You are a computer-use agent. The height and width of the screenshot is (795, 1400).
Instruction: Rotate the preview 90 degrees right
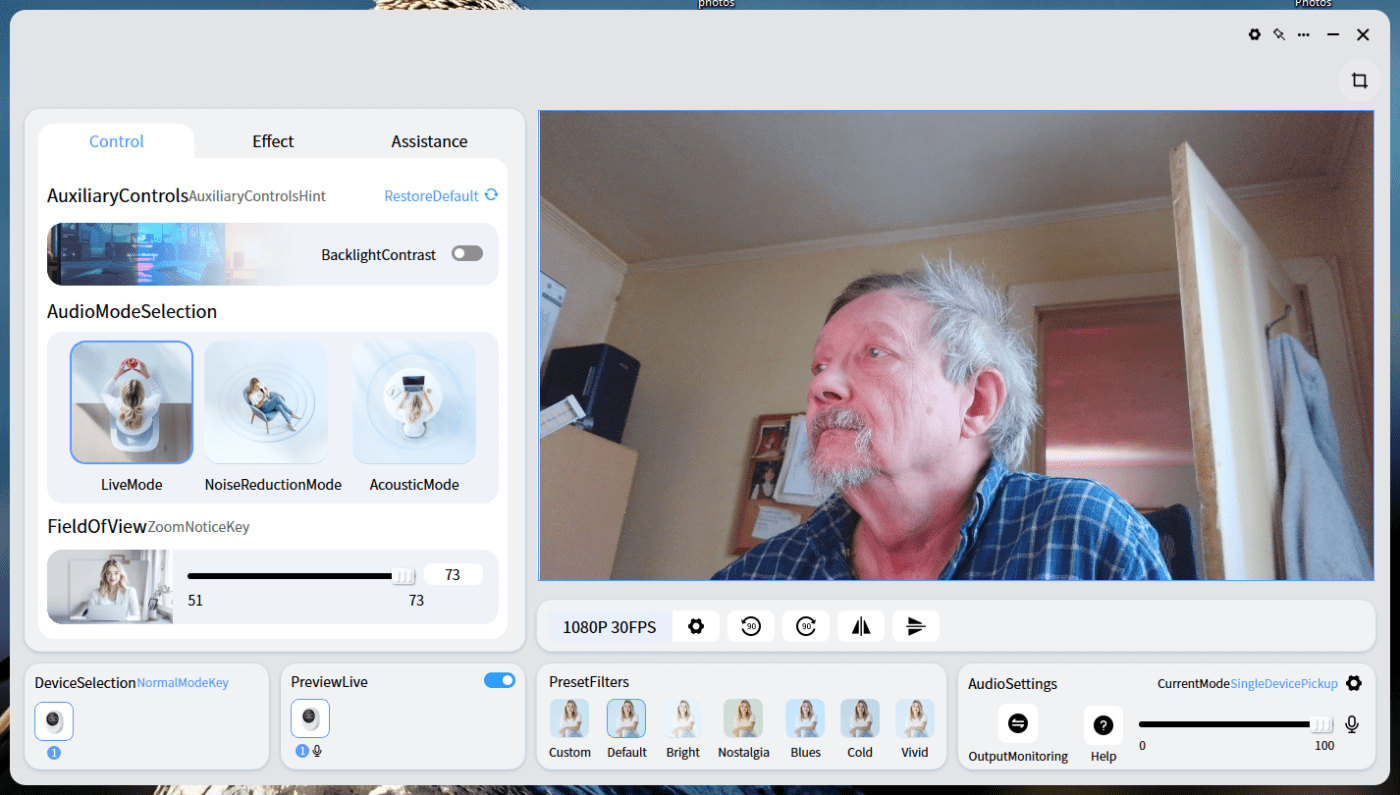point(806,626)
